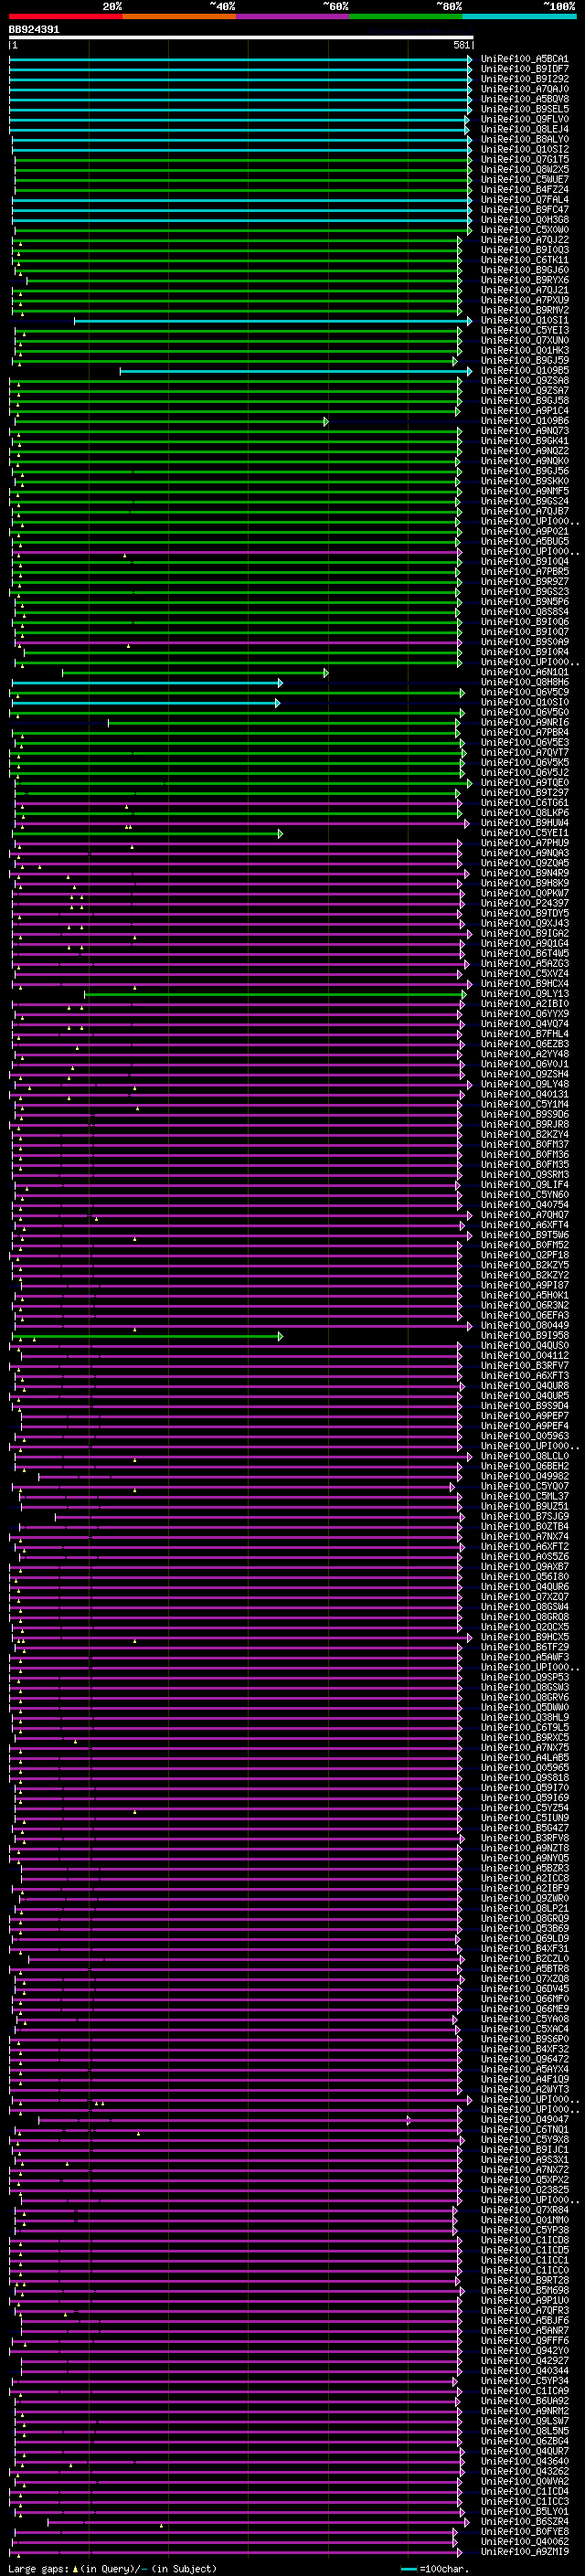The width and height of the screenshot is (585, 2576).
Task: Click hit label UniRef100_Q40131
Action: click(x=525, y=1095)
